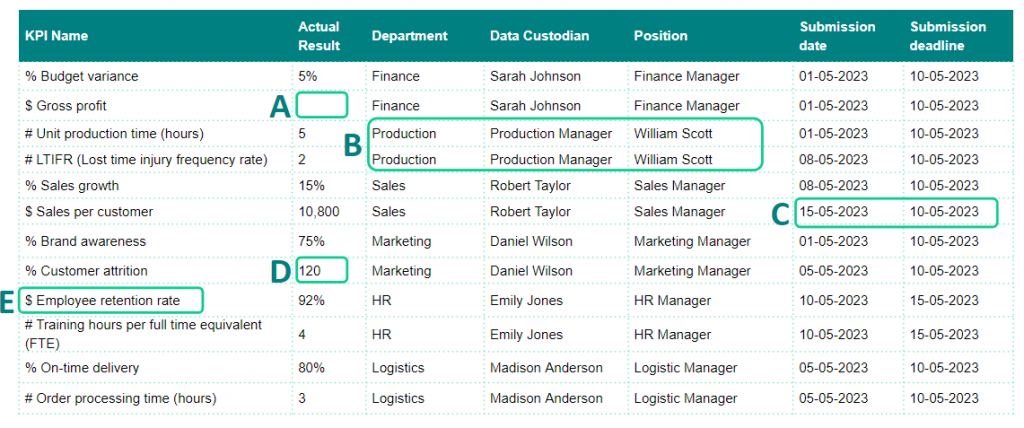This screenshot has height=428, width=1024.
Task: Select the 15-05-2023 submission date cell
Action: click(x=834, y=212)
